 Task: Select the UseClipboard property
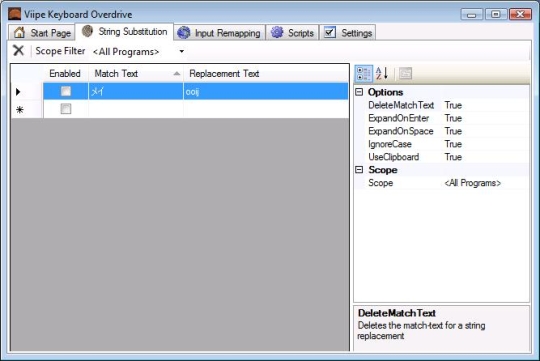394,157
